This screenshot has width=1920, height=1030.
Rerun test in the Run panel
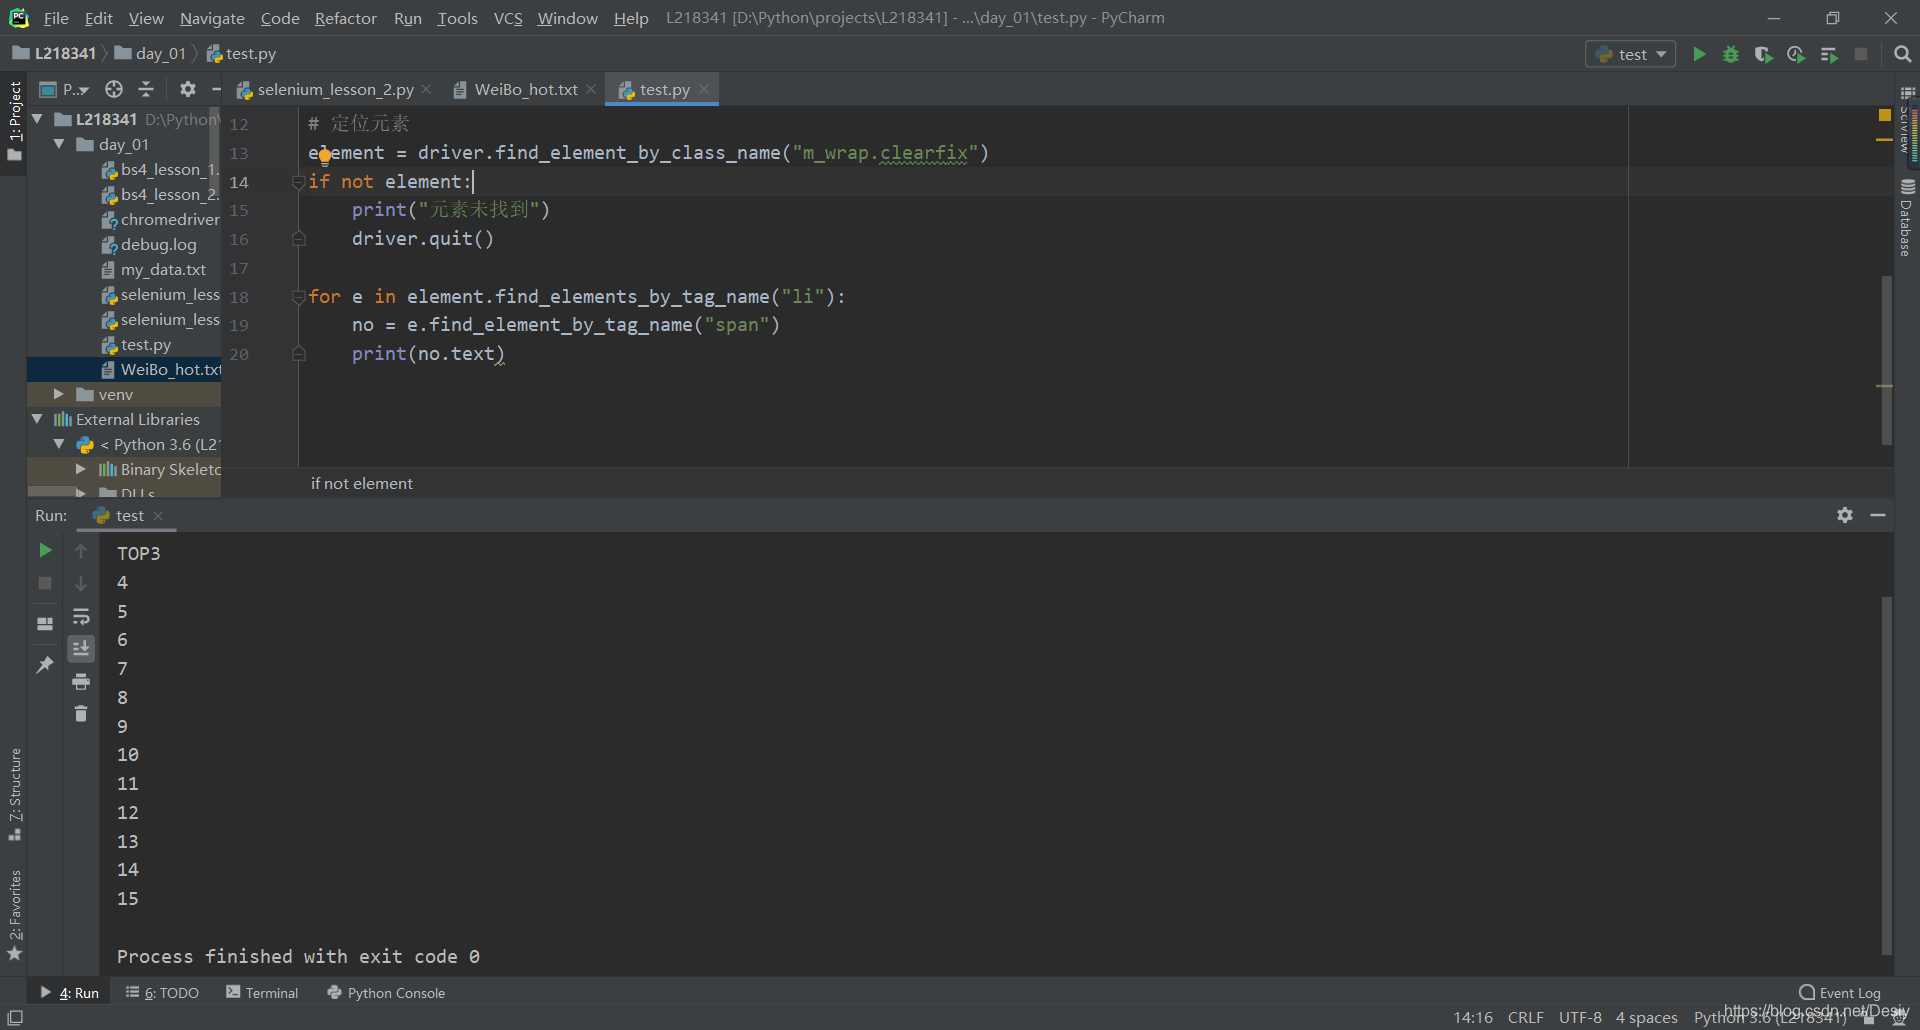click(45, 551)
